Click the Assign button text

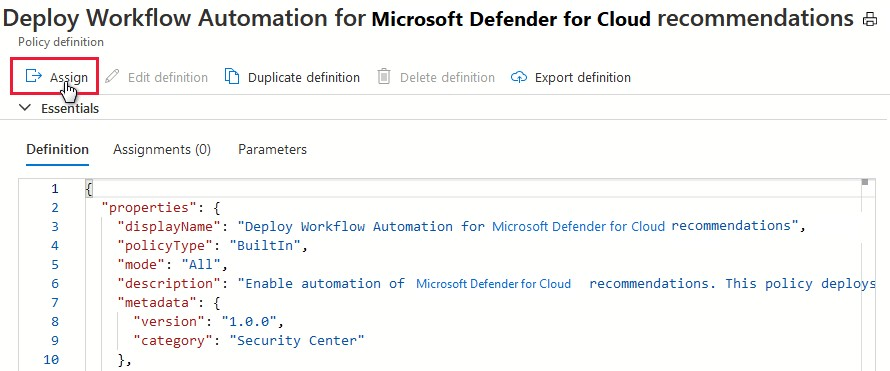pyautogui.click(x=69, y=77)
